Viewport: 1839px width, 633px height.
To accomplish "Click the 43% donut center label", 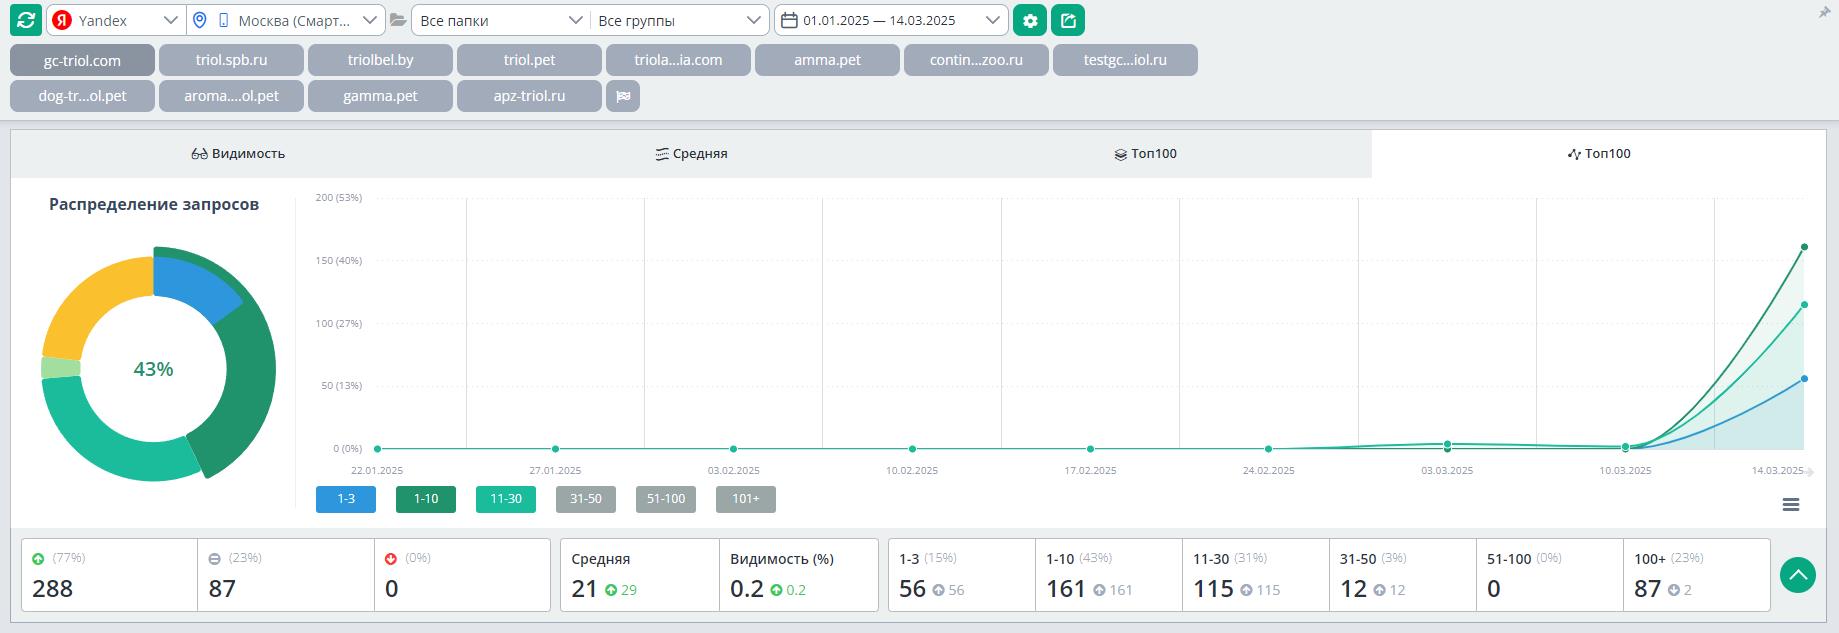I will pos(154,369).
